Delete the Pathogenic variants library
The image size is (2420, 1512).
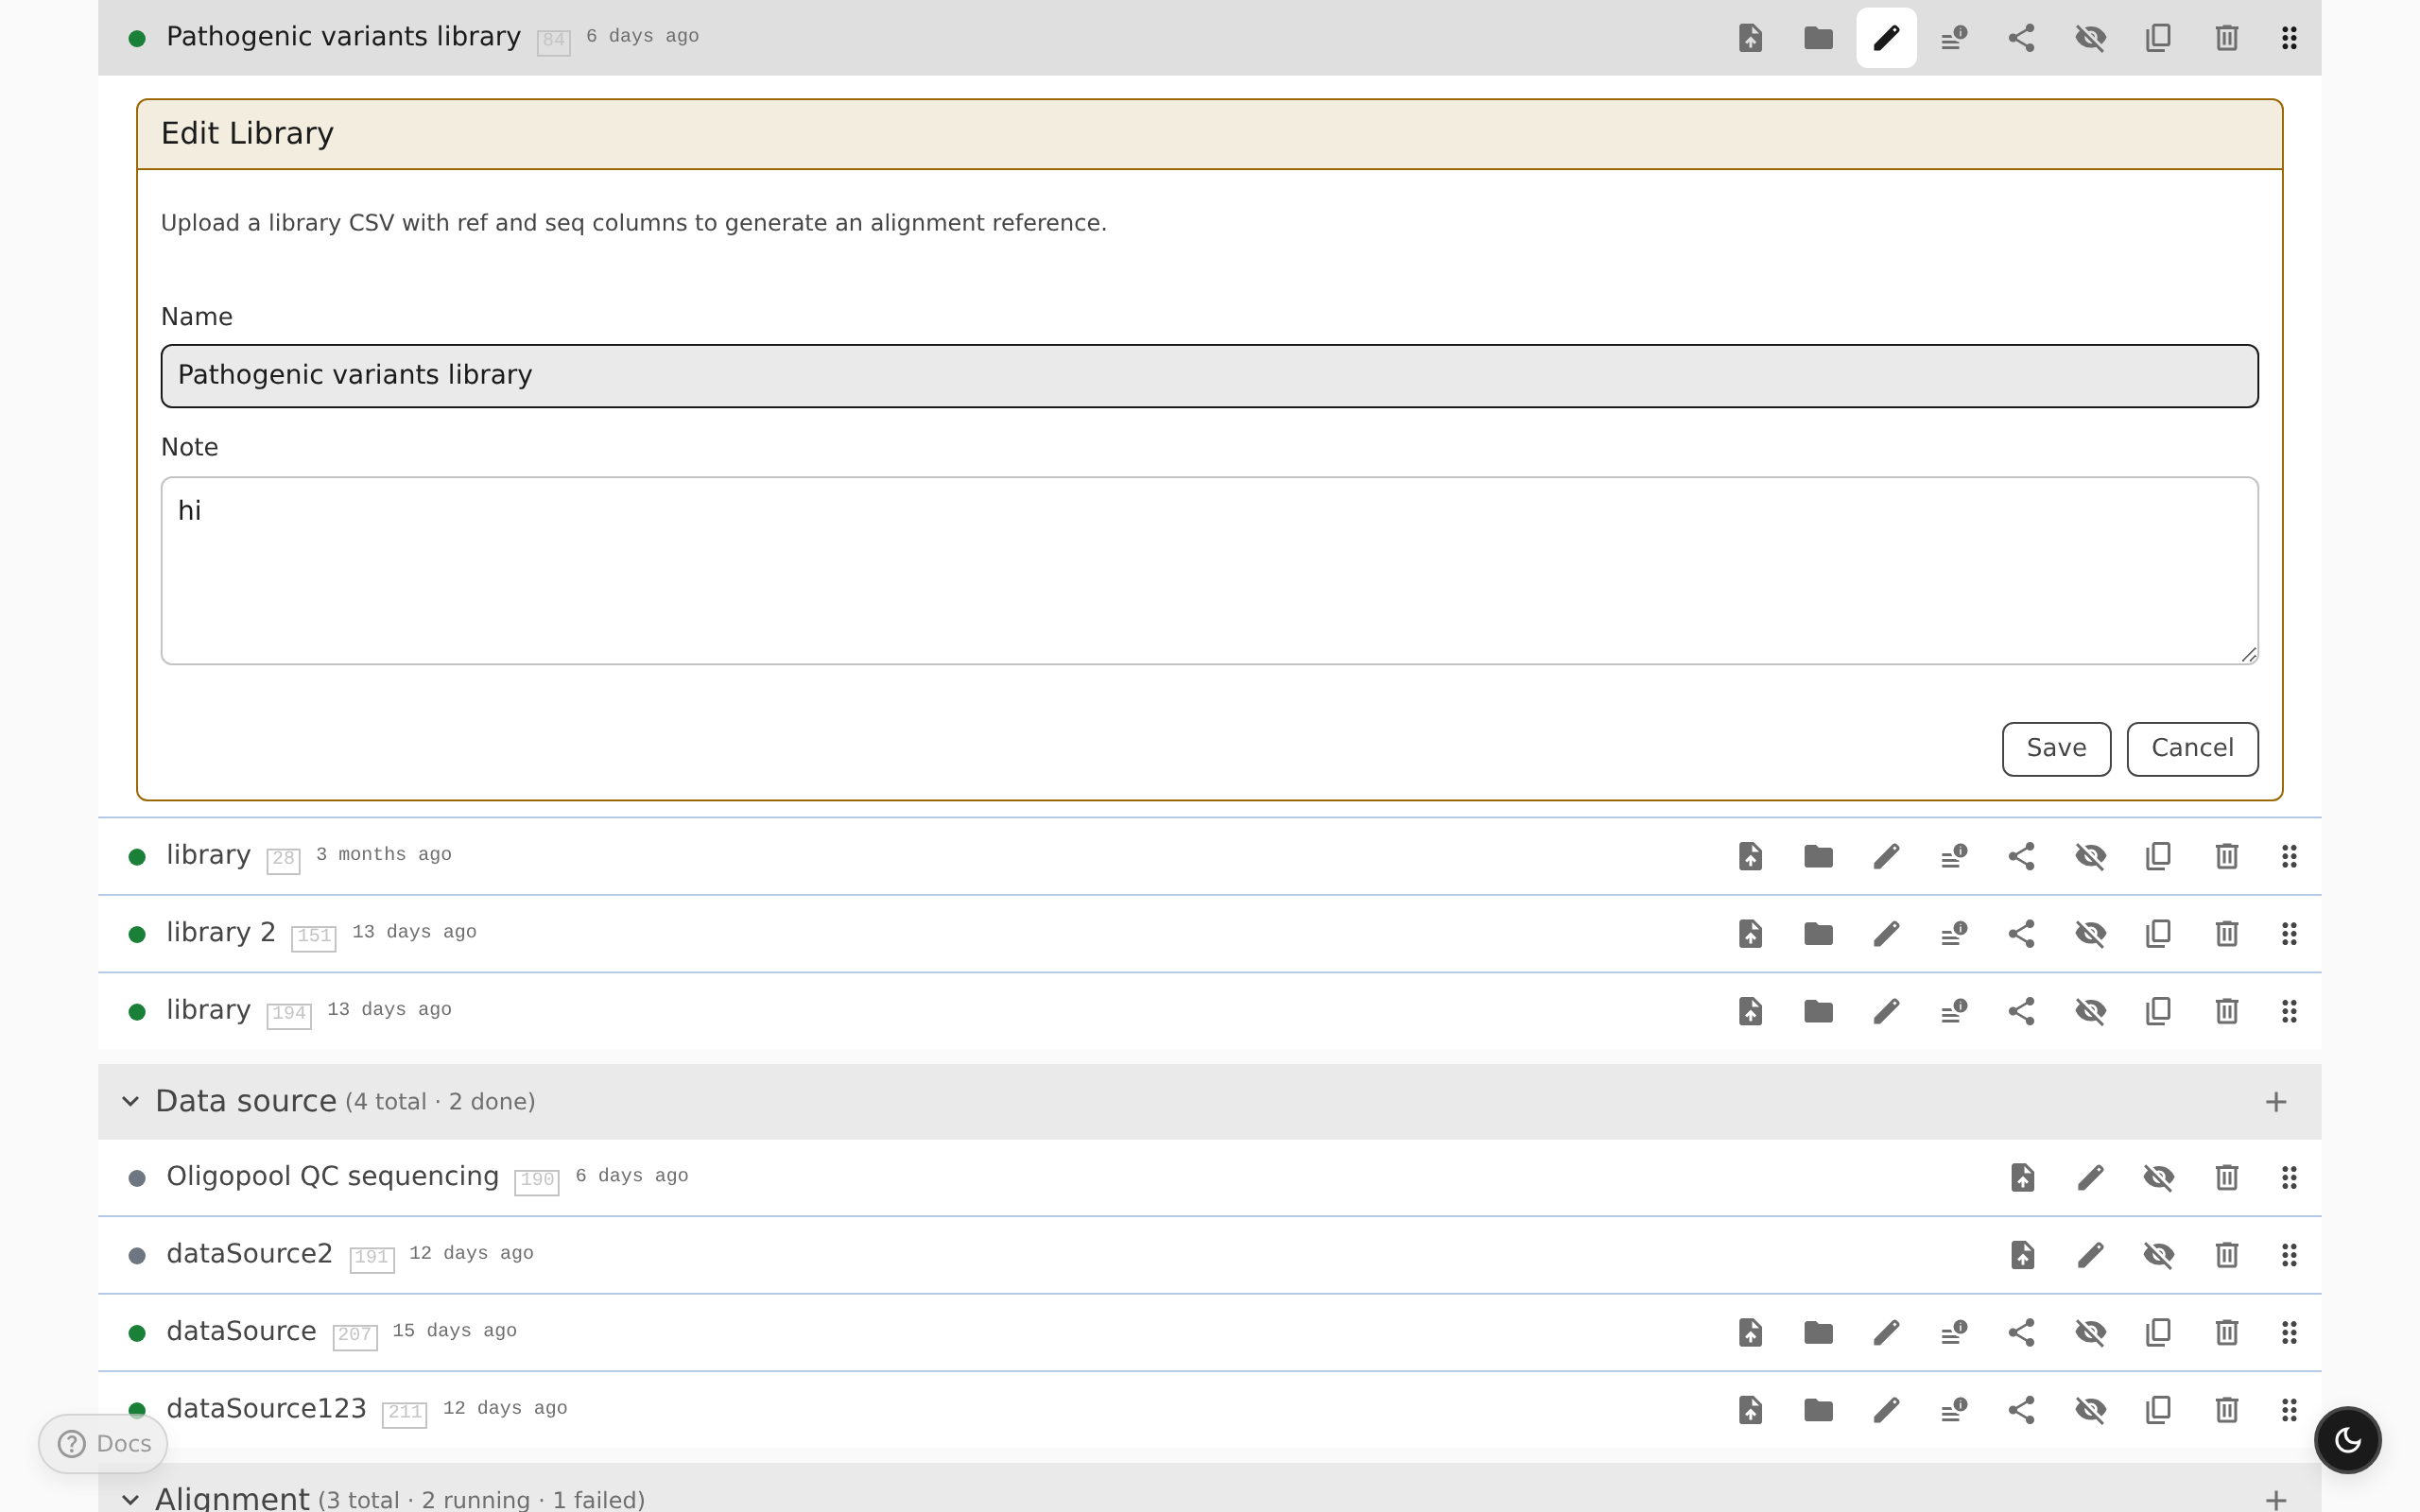coord(2226,38)
